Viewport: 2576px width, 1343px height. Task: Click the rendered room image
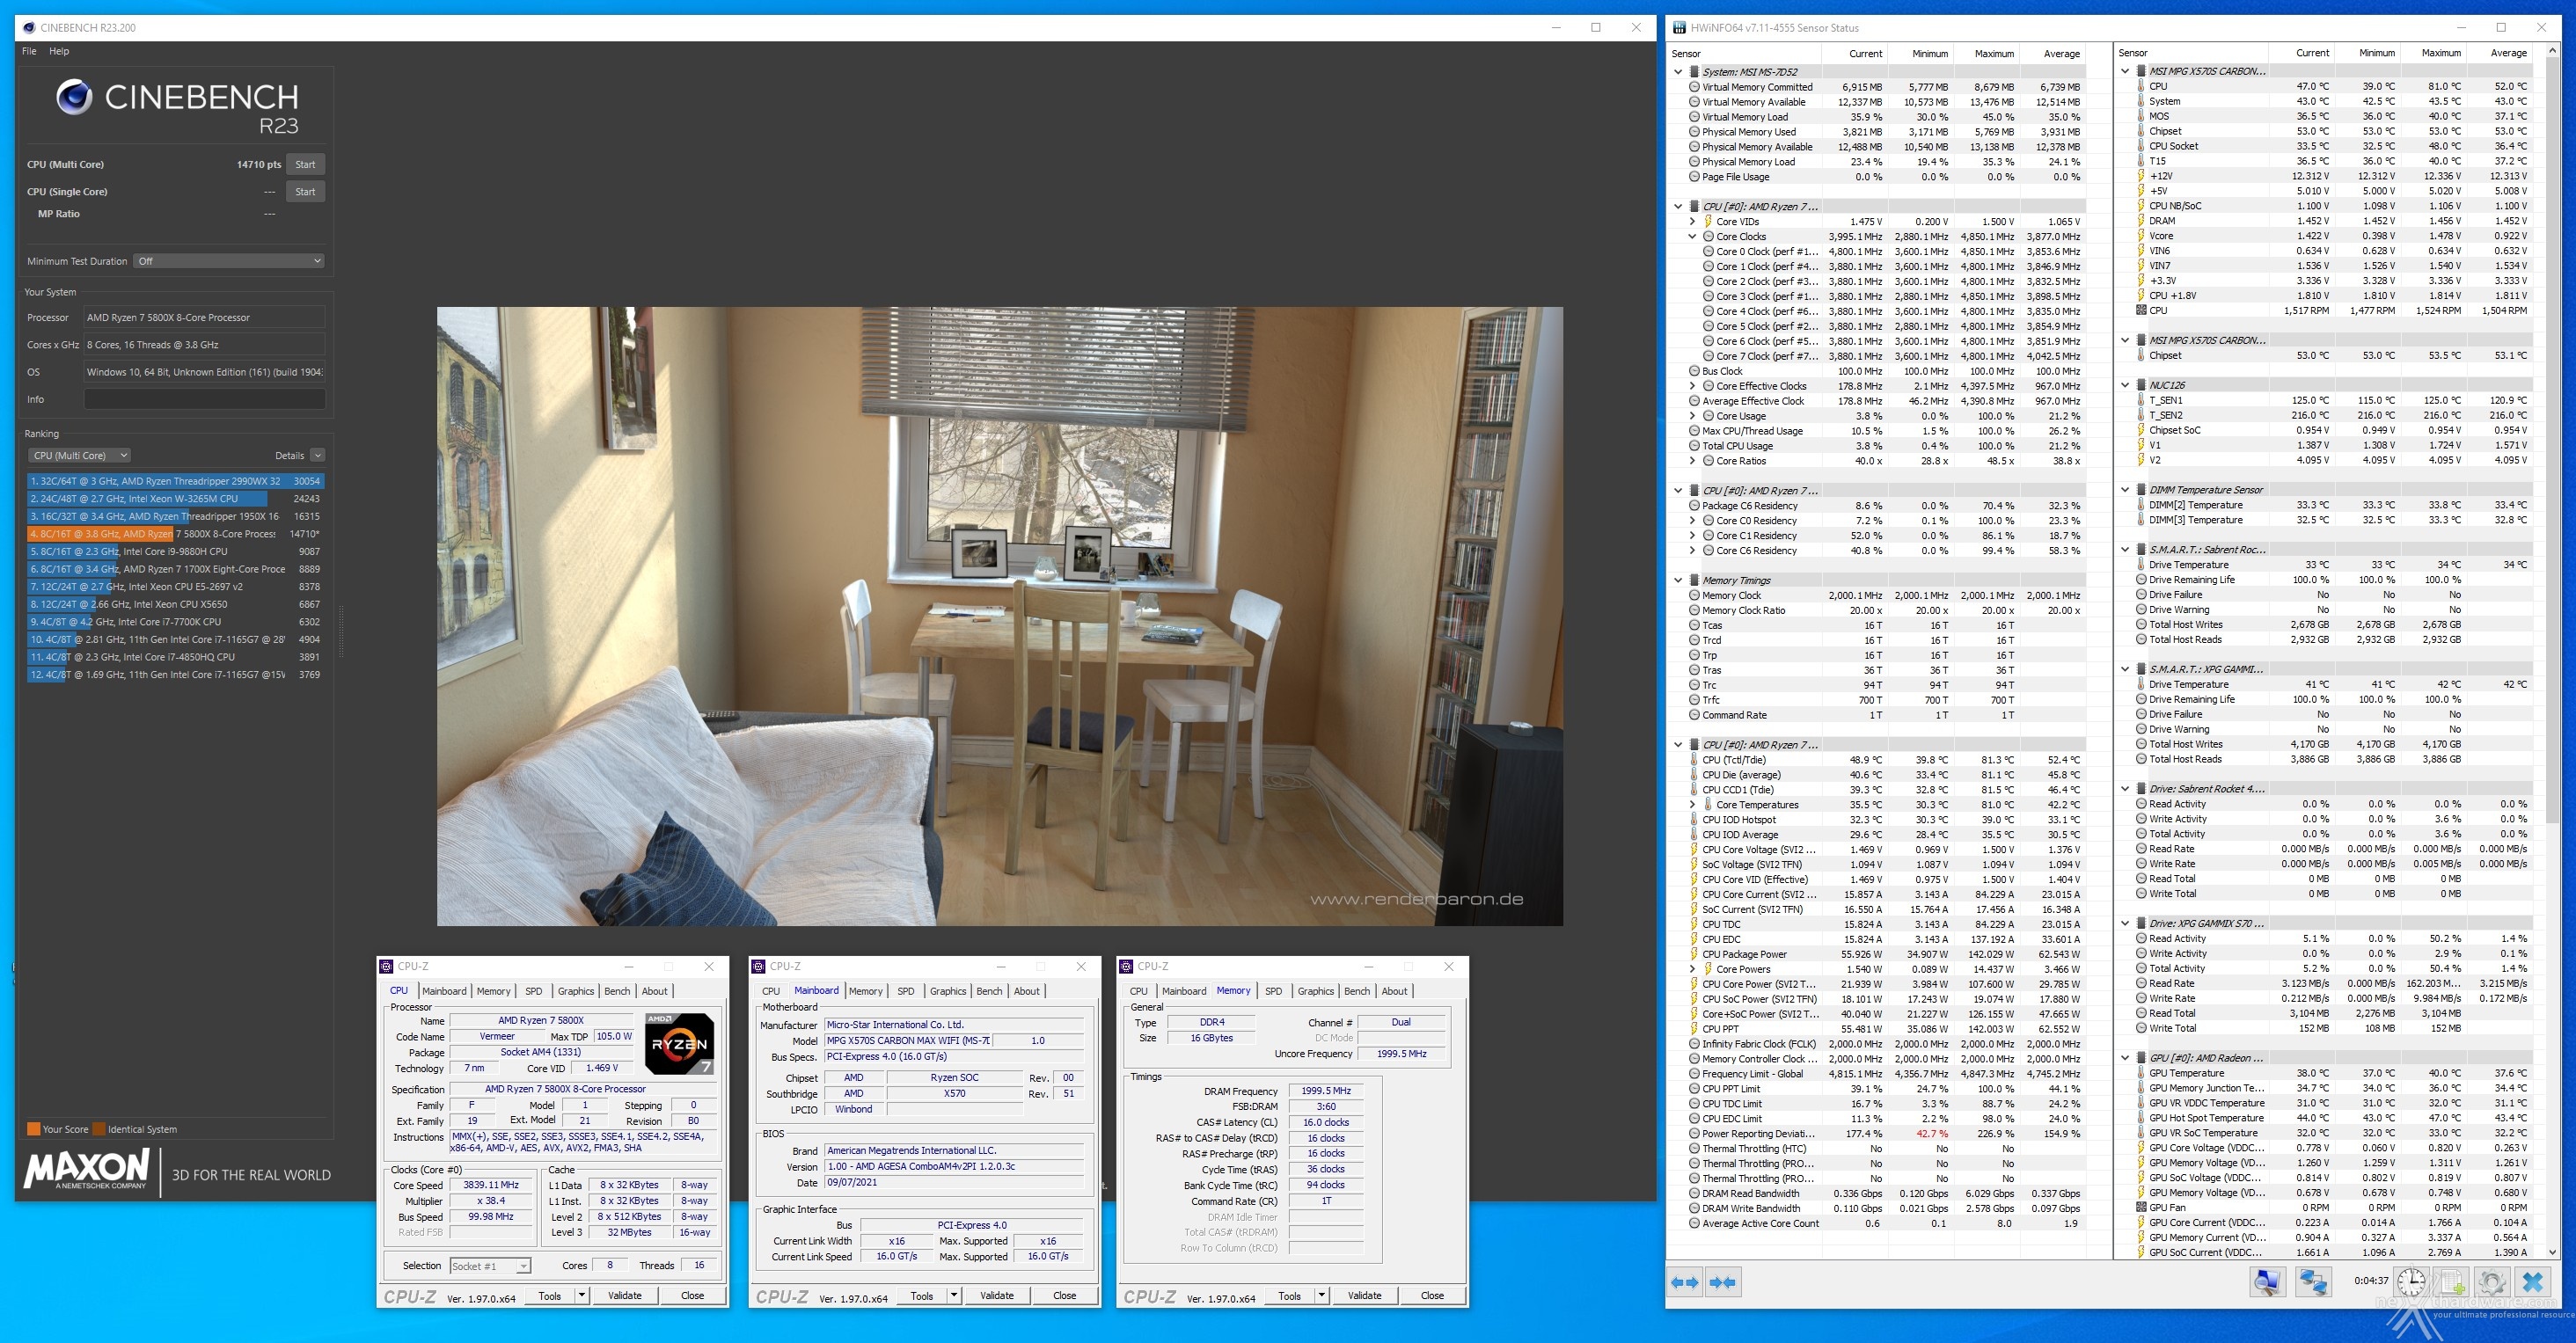(999, 616)
